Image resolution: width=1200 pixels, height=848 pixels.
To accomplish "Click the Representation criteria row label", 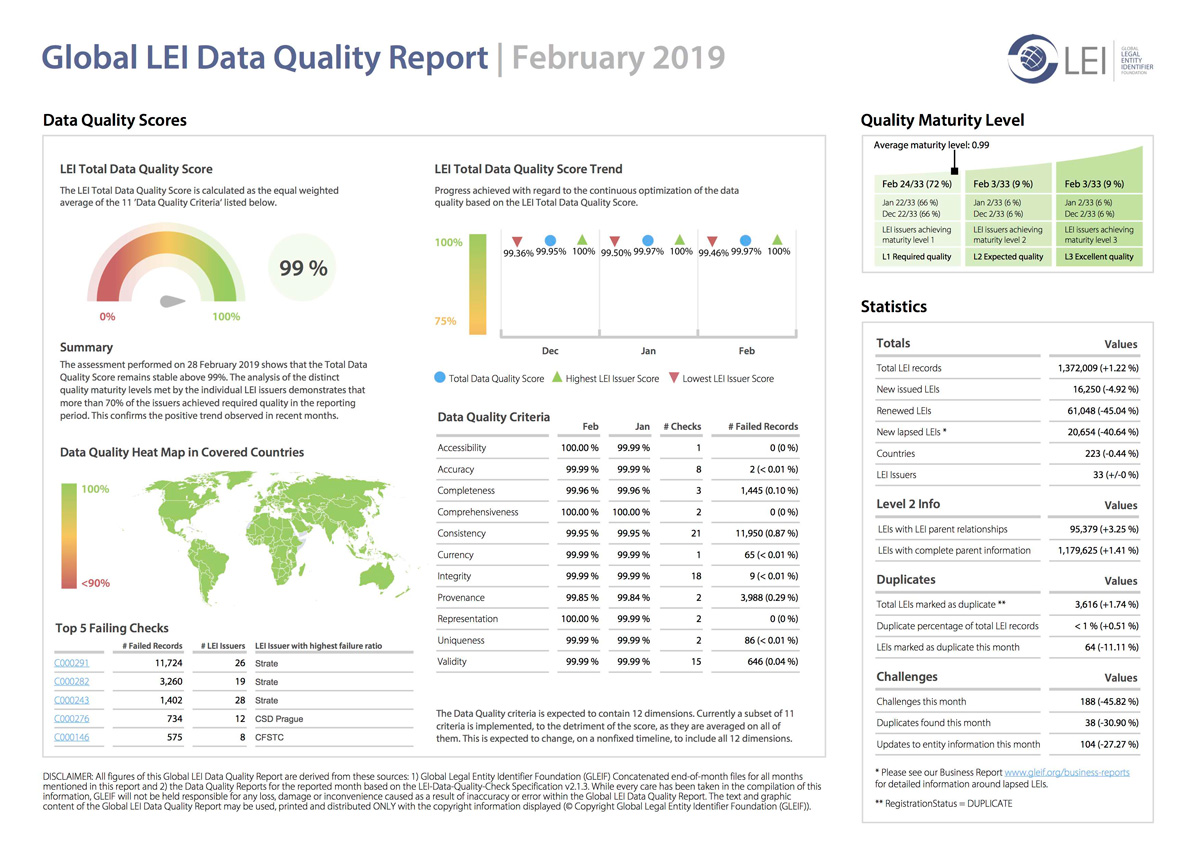I will coord(470,619).
